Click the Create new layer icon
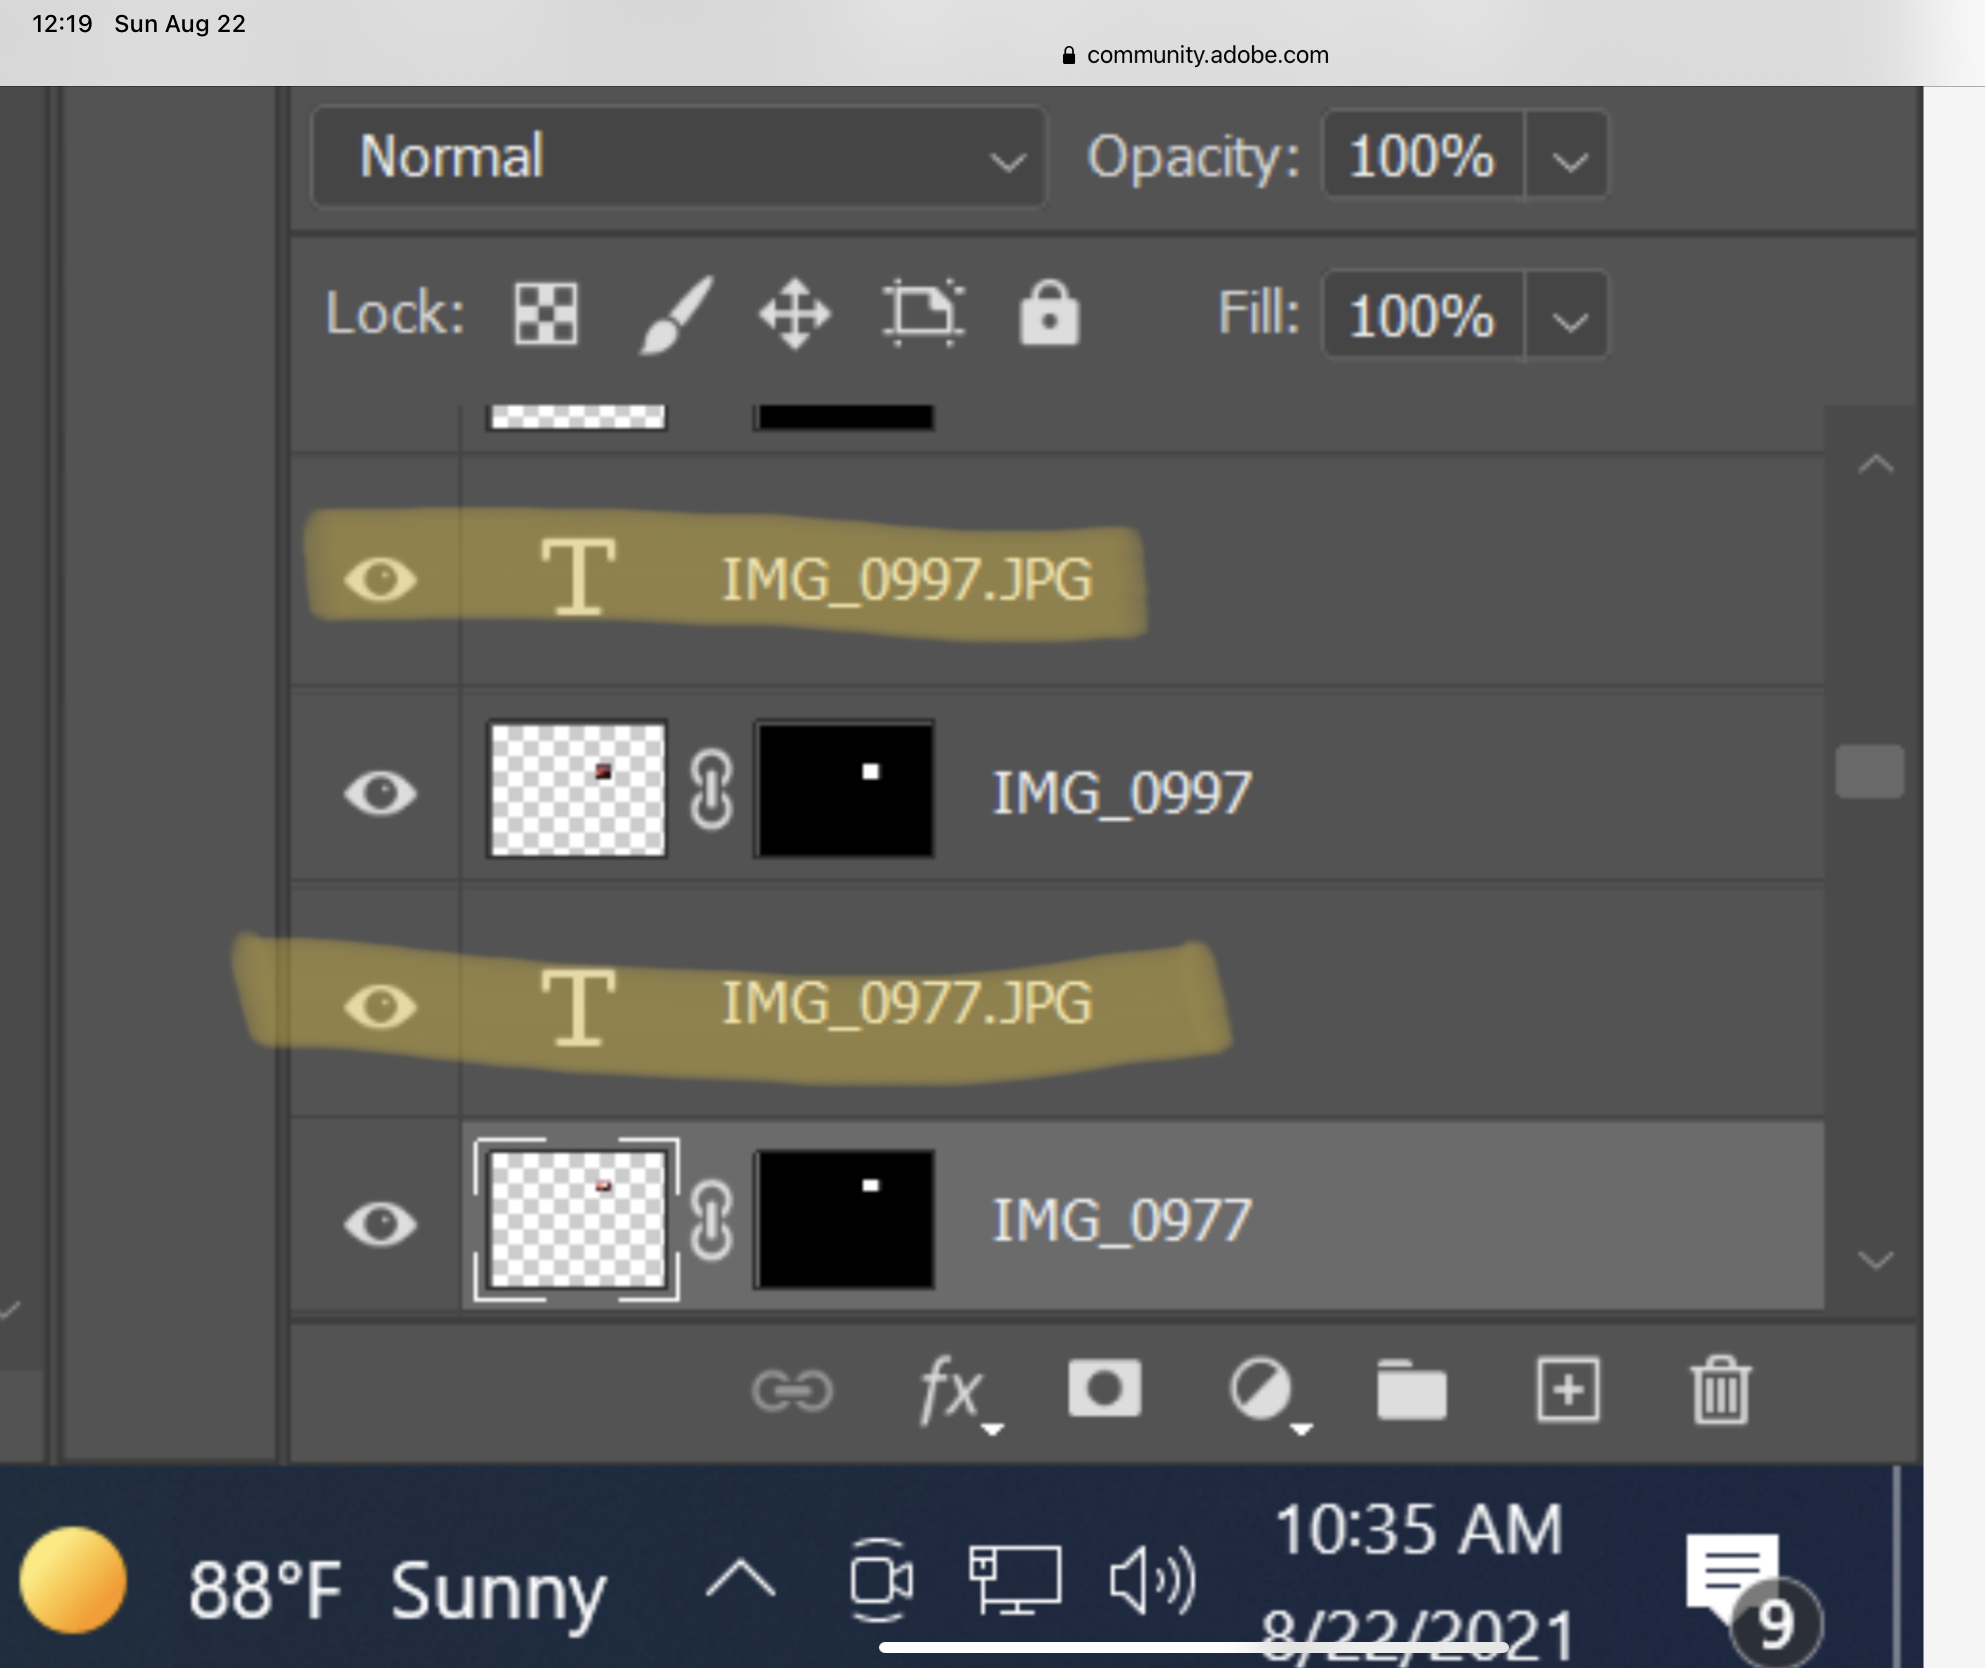This screenshot has width=1985, height=1668. point(1567,1389)
